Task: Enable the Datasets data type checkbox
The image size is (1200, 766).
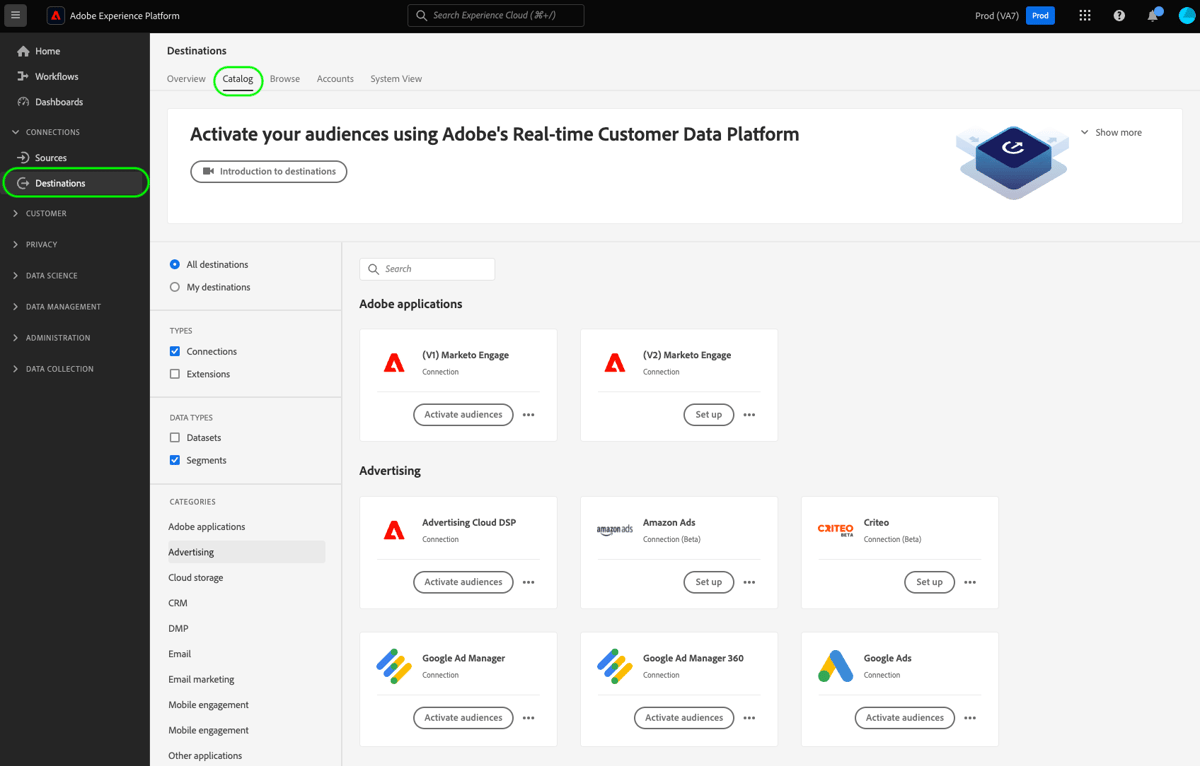Action: tap(174, 437)
